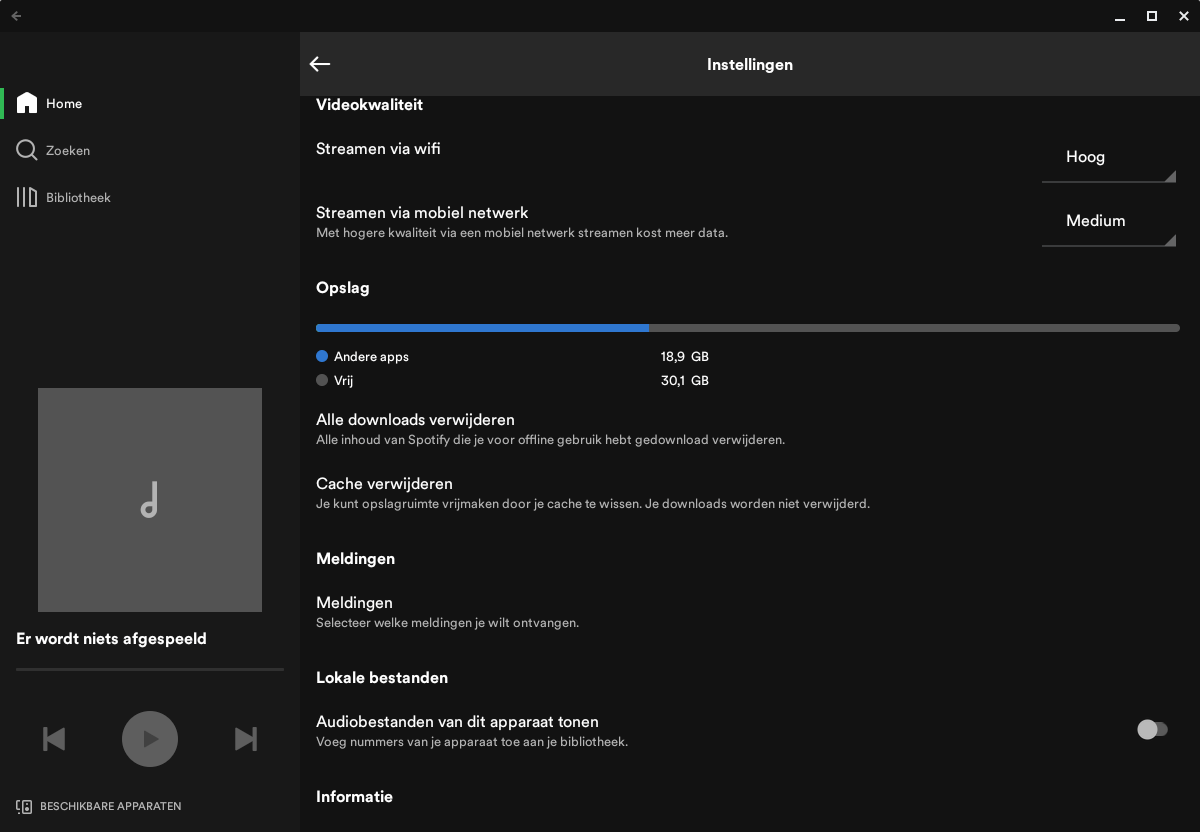The image size is (1200, 832).
Task: Click Er wordt niets afgespeeld text
Action: click(111, 639)
